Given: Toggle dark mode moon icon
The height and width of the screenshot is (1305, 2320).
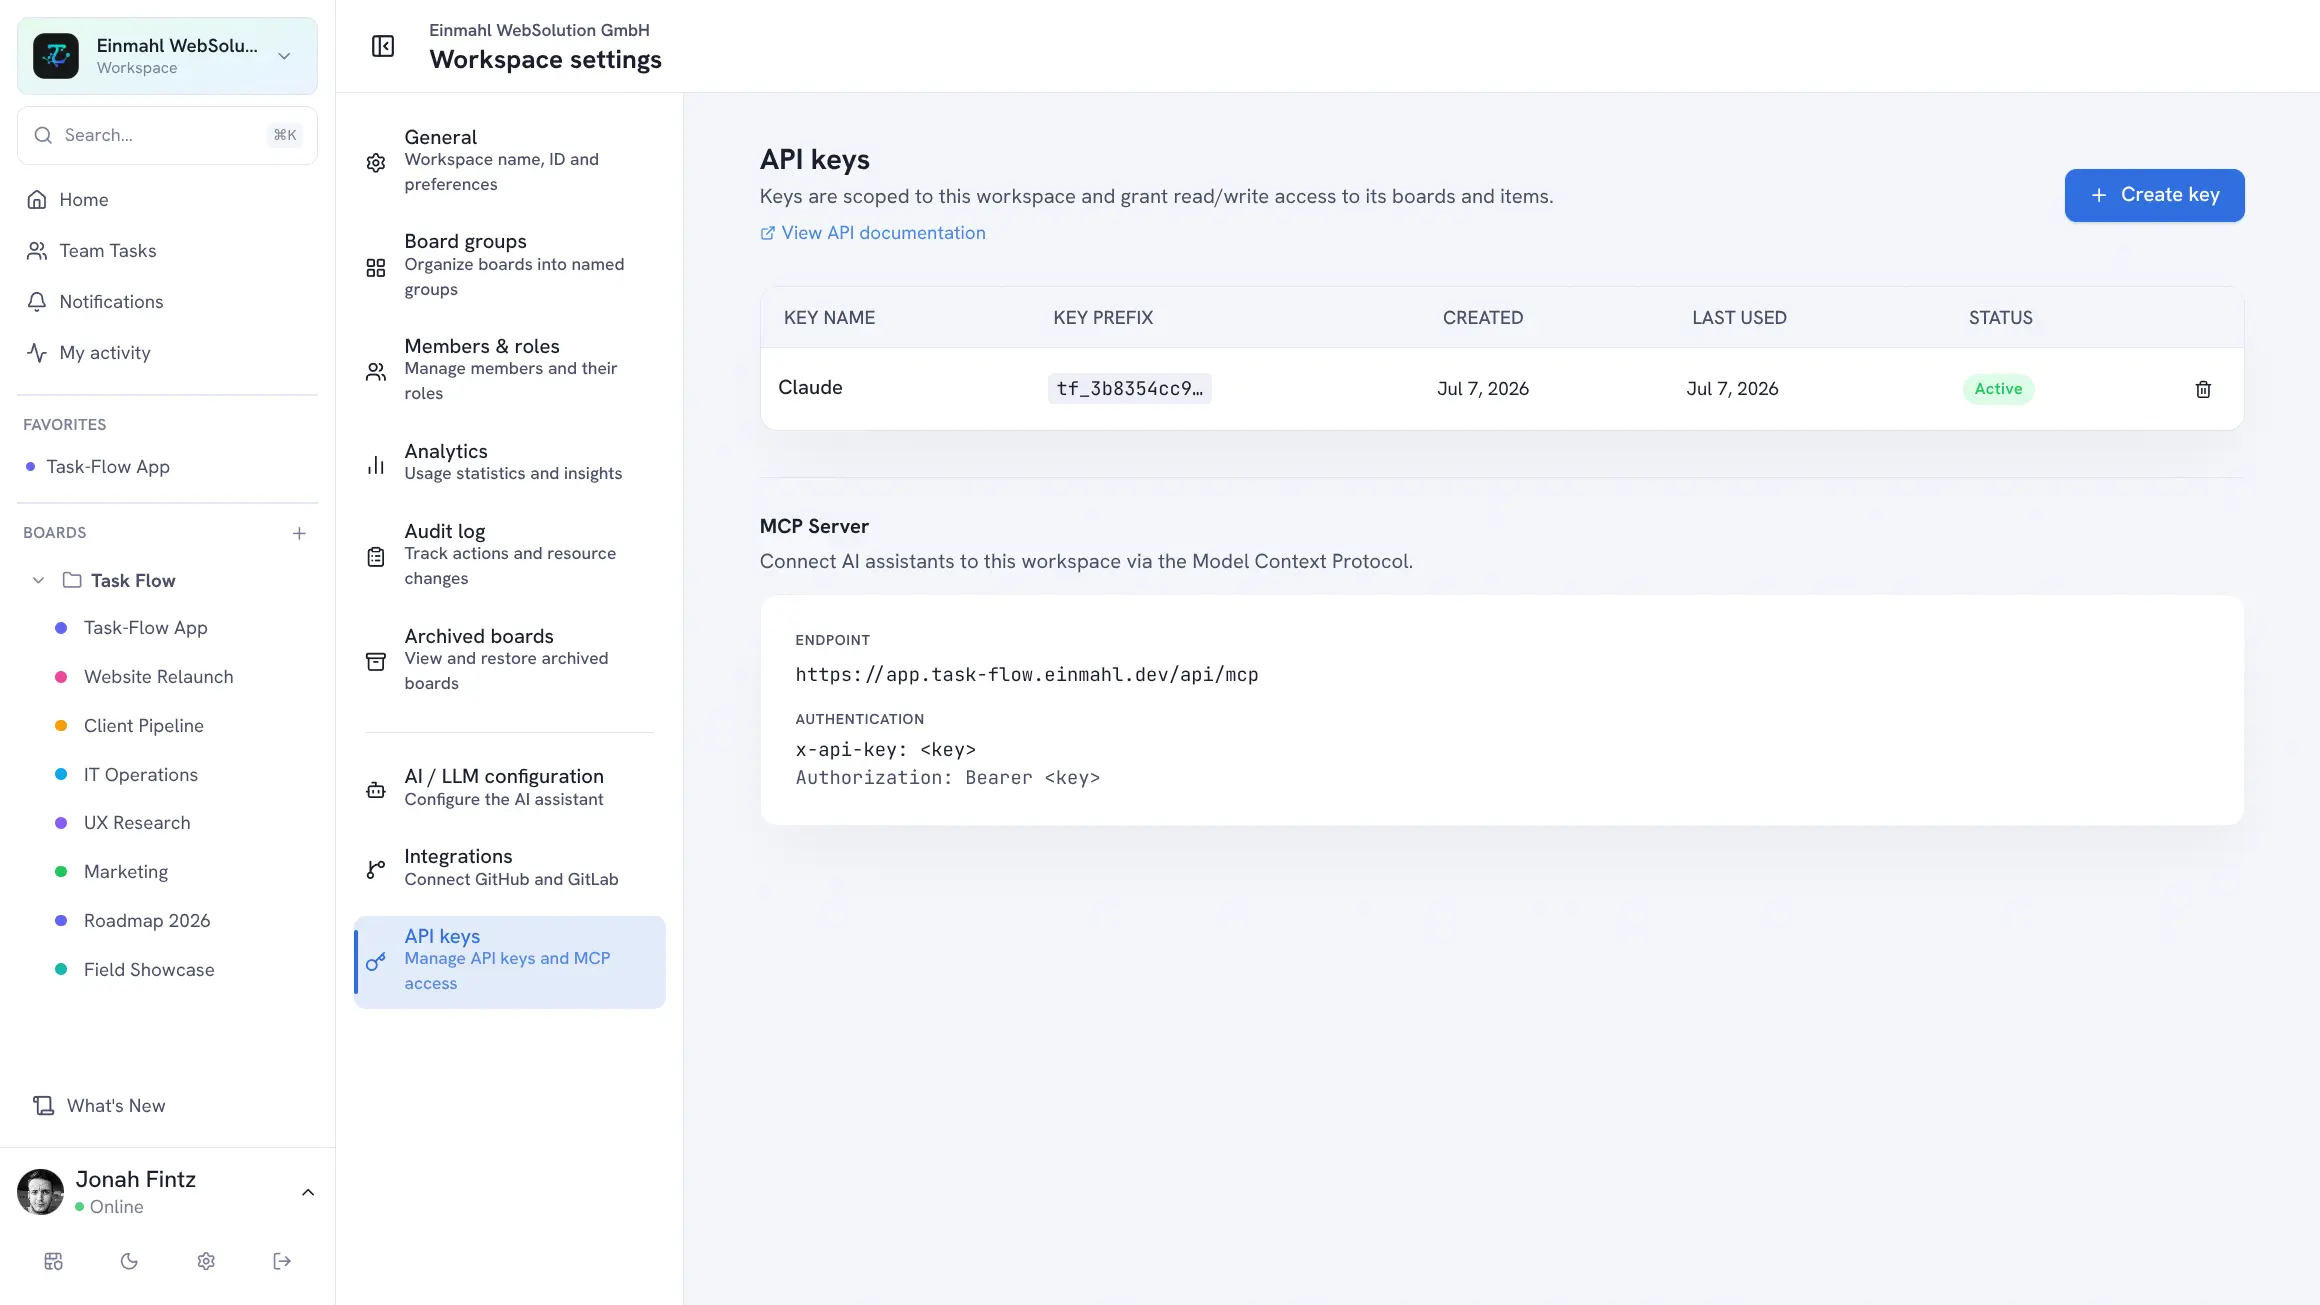Looking at the screenshot, I should [x=129, y=1261].
